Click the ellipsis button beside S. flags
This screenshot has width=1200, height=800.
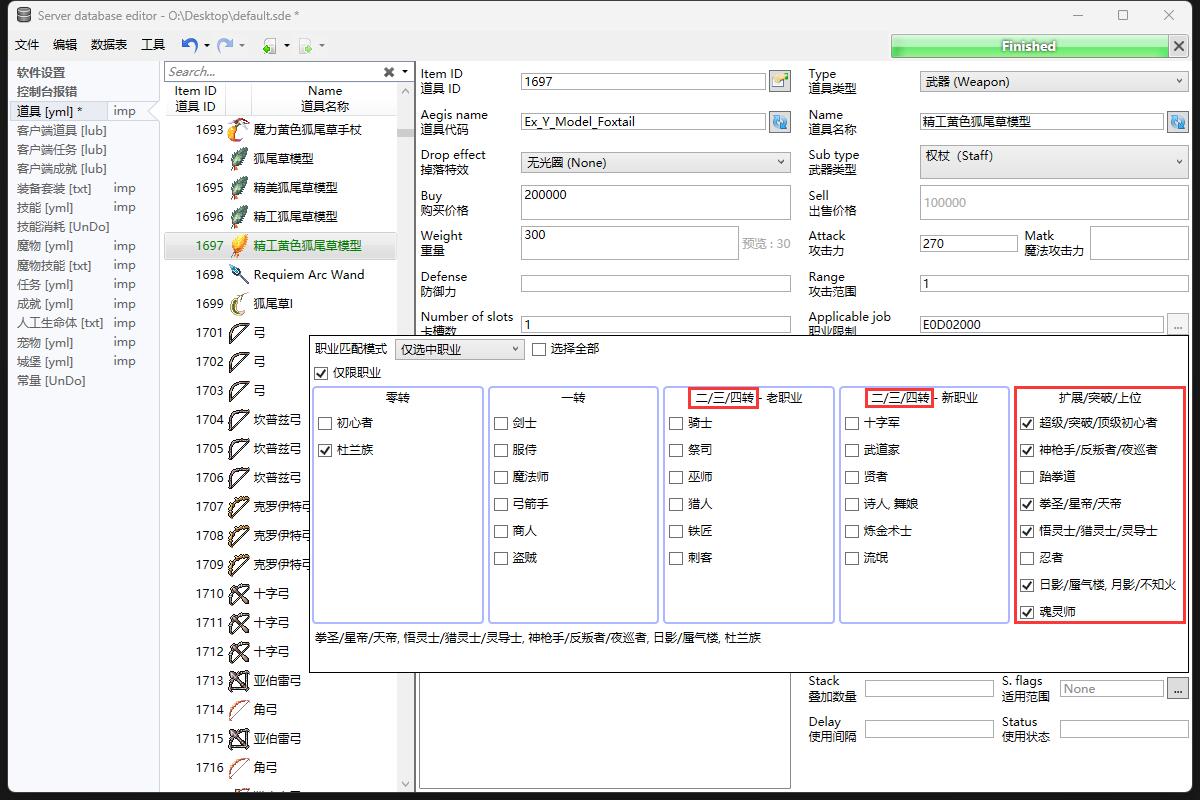(x=1176, y=689)
